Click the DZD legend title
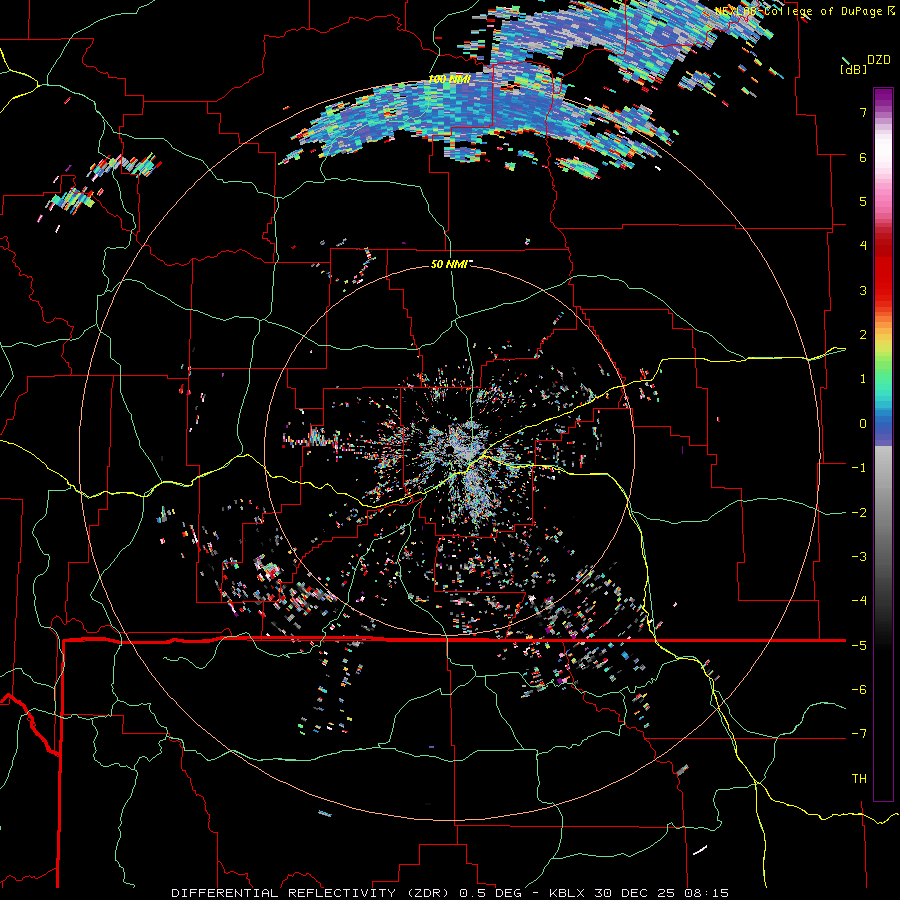The width and height of the screenshot is (900, 900). click(x=879, y=60)
